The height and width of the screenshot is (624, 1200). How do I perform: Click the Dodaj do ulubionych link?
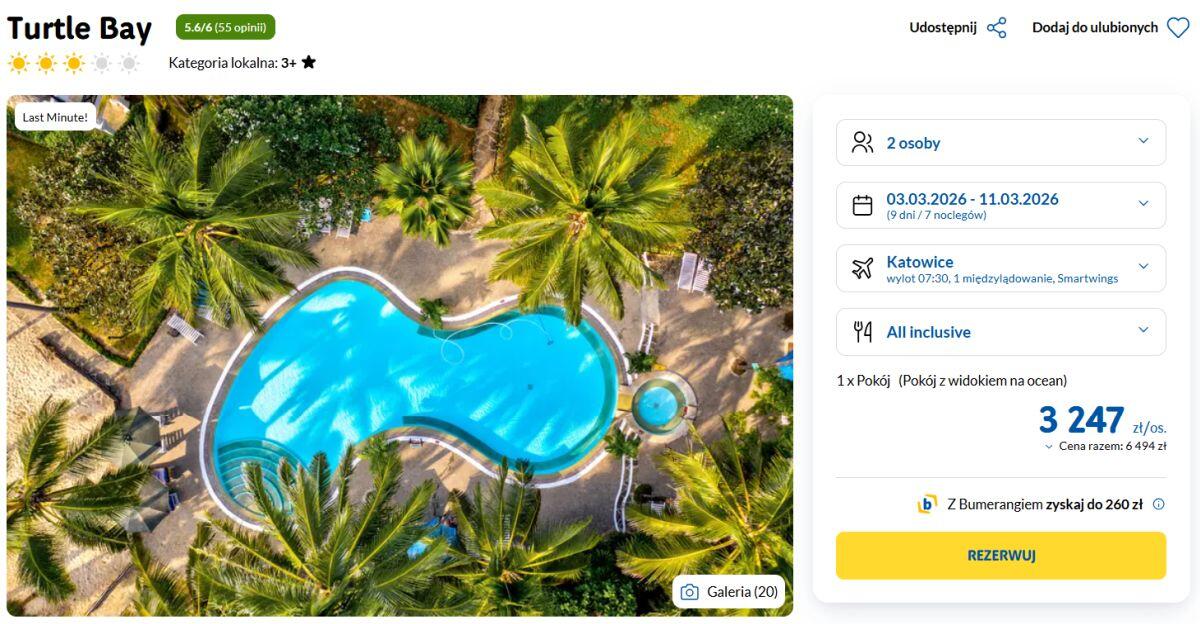pos(1094,28)
